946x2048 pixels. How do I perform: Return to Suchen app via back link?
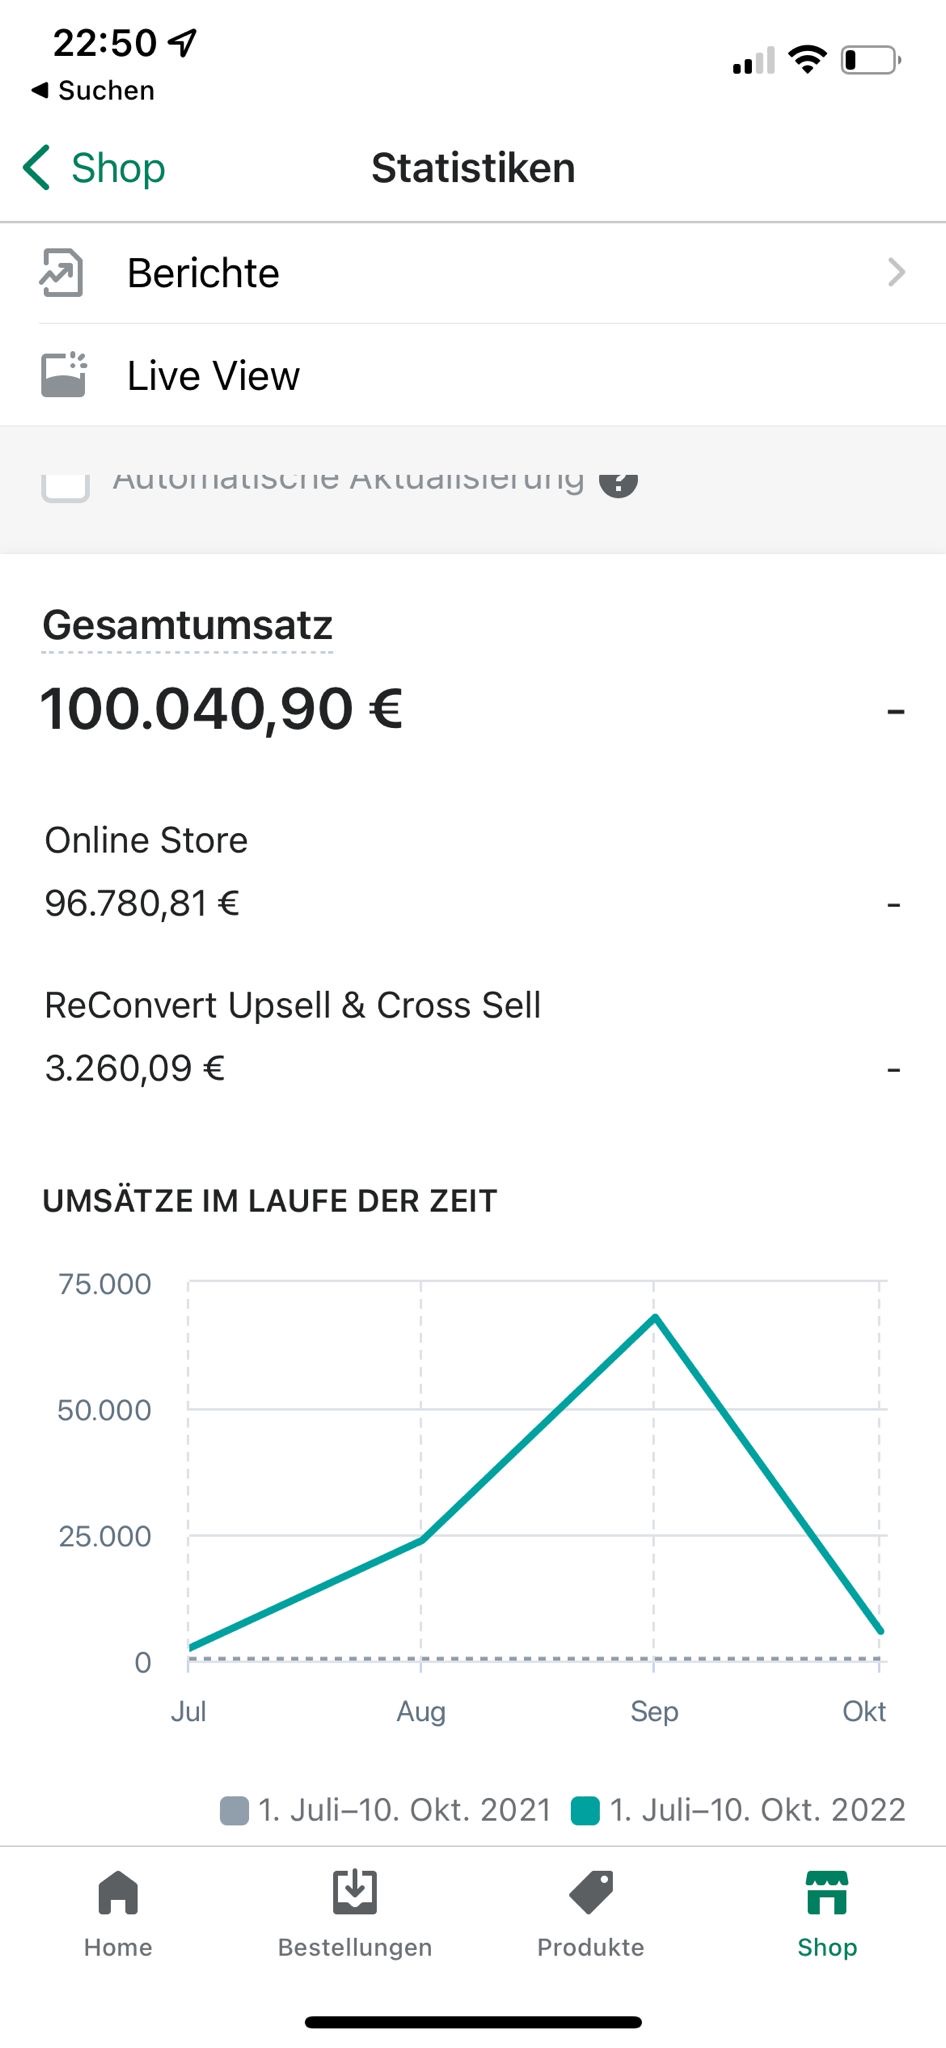[94, 91]
